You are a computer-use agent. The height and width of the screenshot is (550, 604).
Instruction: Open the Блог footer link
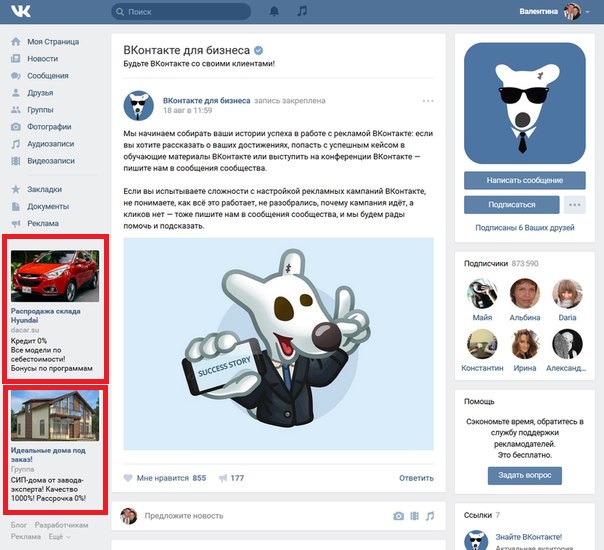(x=19, y=525)
